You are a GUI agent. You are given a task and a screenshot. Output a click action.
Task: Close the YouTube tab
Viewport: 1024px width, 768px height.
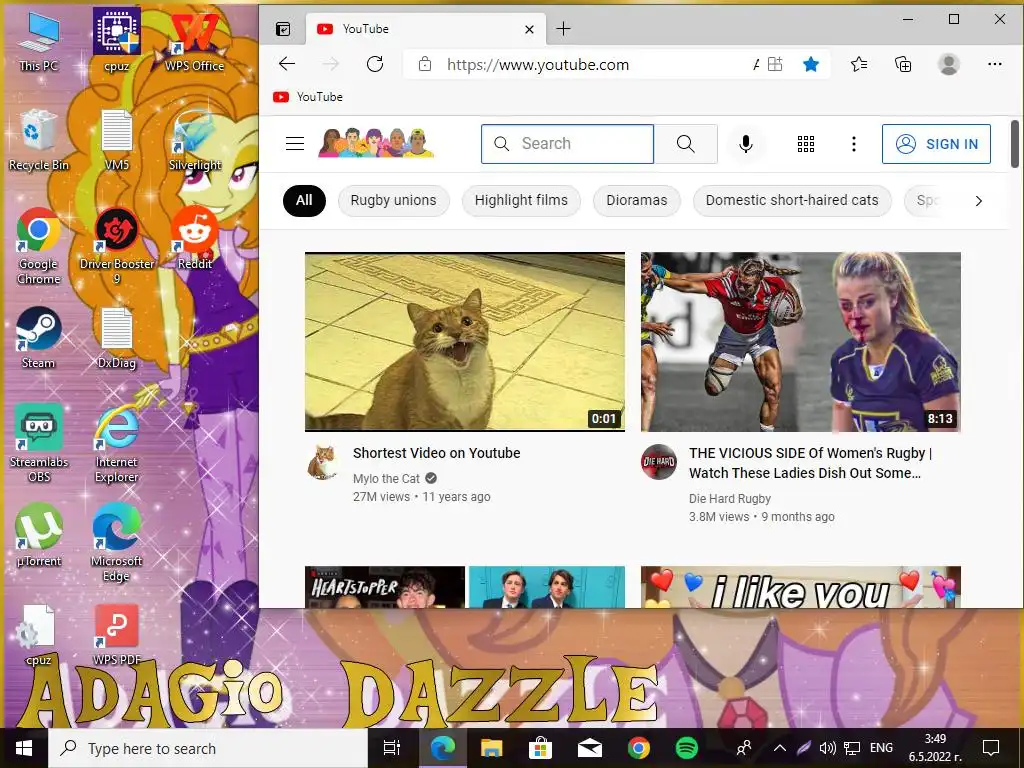(x=530, y=29)
